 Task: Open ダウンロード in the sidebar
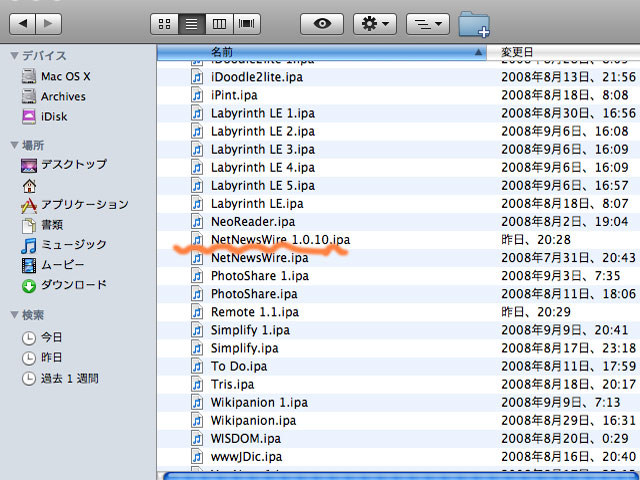point(64,285)
